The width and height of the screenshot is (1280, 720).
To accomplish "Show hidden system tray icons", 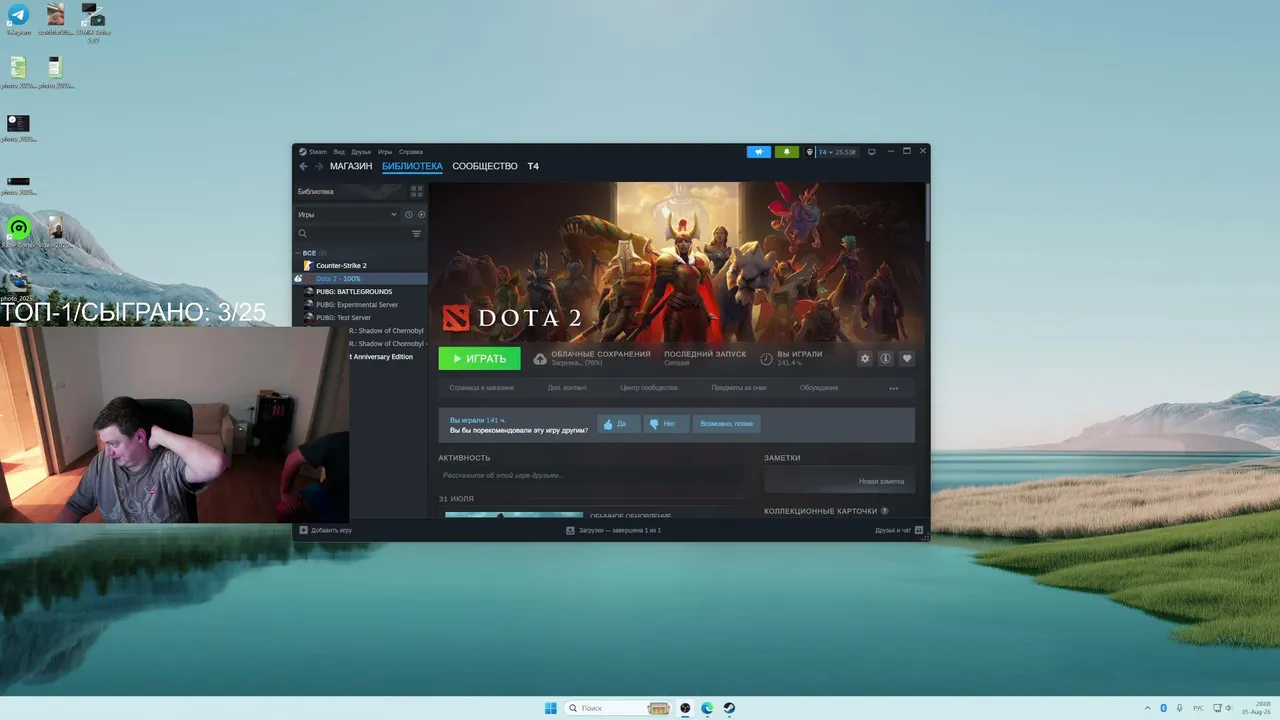I will pos(1147,708).
